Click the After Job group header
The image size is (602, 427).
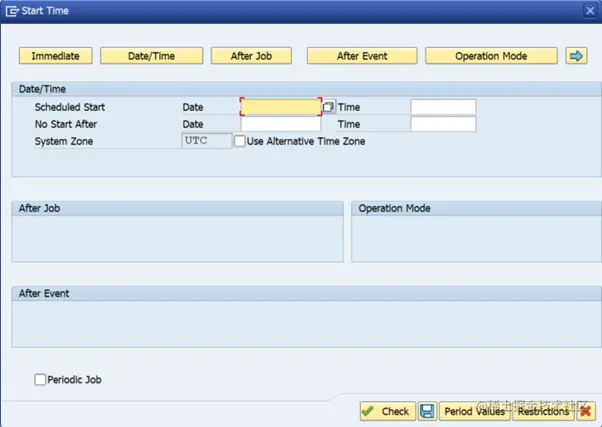click(x=178, y=209)
